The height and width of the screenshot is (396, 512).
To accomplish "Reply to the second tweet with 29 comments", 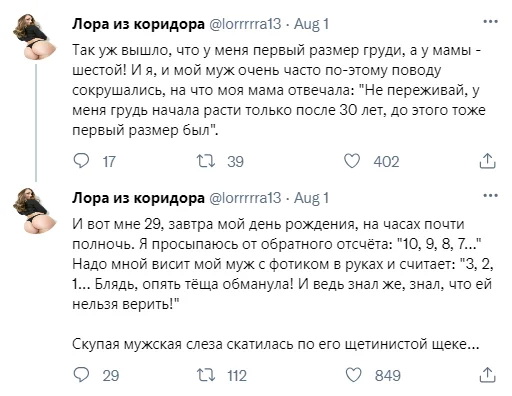I will 81,375.
